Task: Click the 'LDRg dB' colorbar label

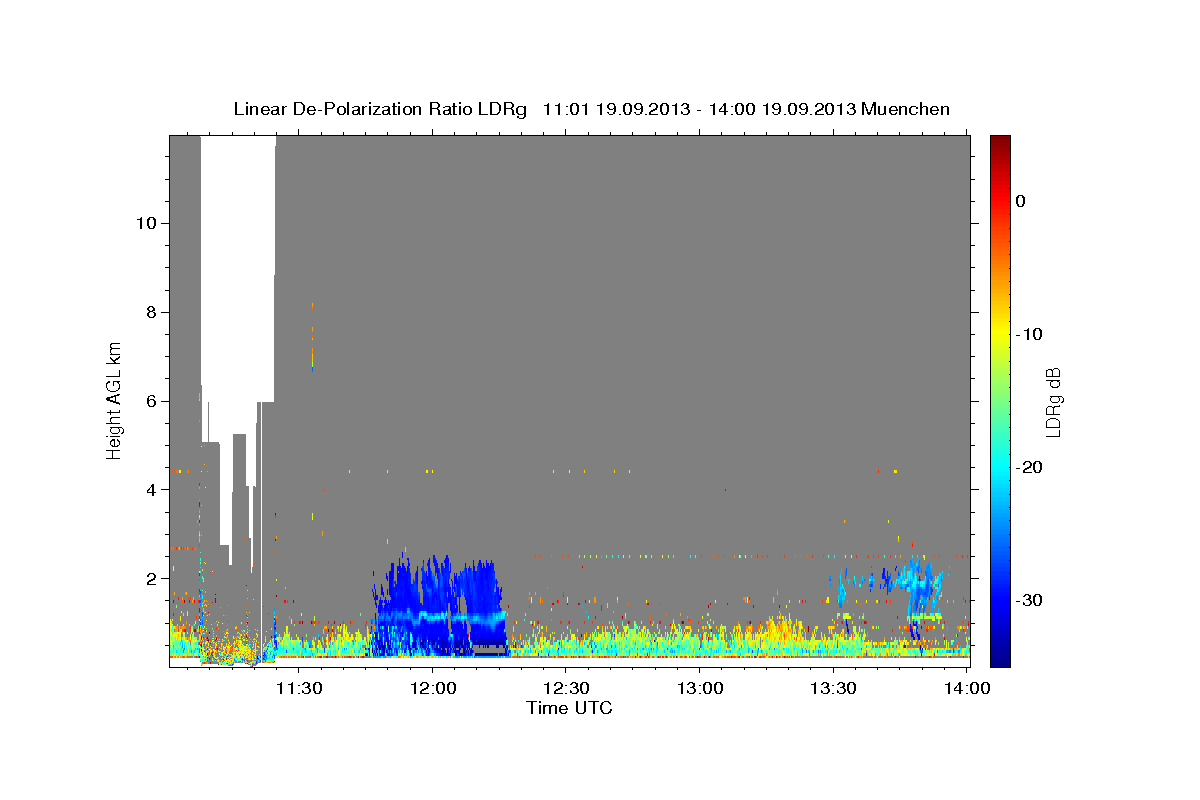Action: click(x=1052, y=401)
